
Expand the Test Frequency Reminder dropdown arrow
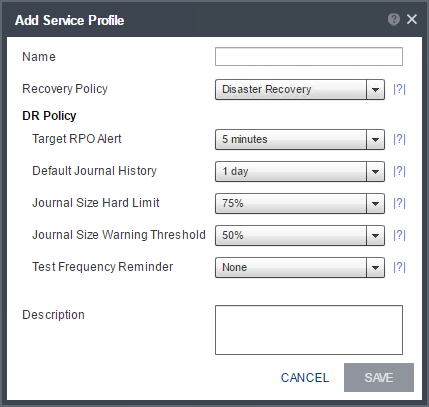[x=375, y=267]
